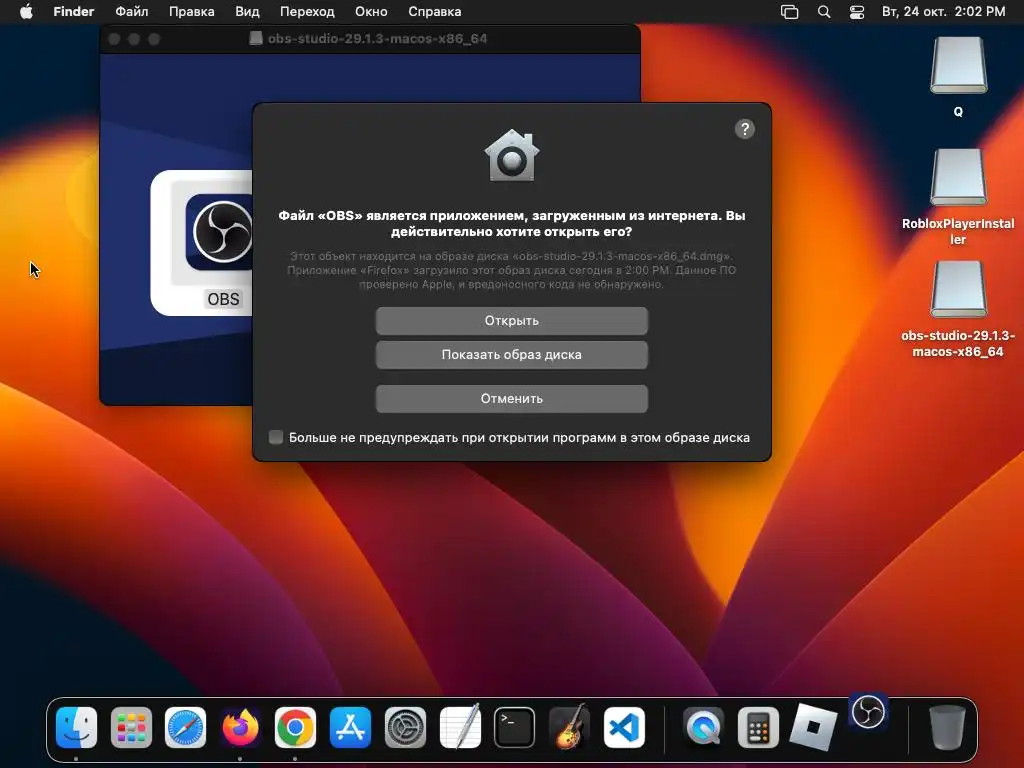Open Finder from the Dock
Viewport: 1024px width, 768px height.
tap(76, 728)
